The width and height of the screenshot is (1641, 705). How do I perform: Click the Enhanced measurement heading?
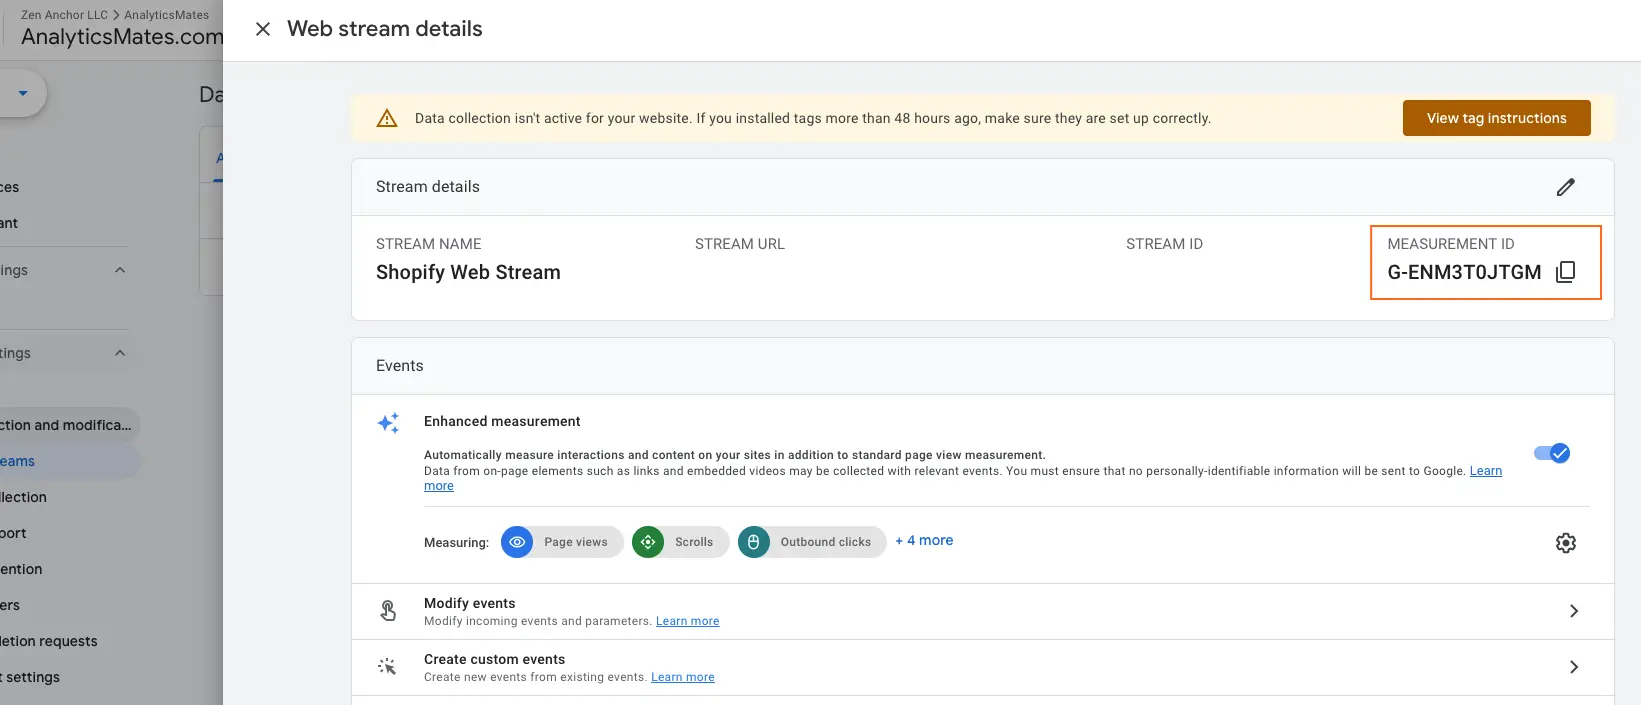(502, 421)
